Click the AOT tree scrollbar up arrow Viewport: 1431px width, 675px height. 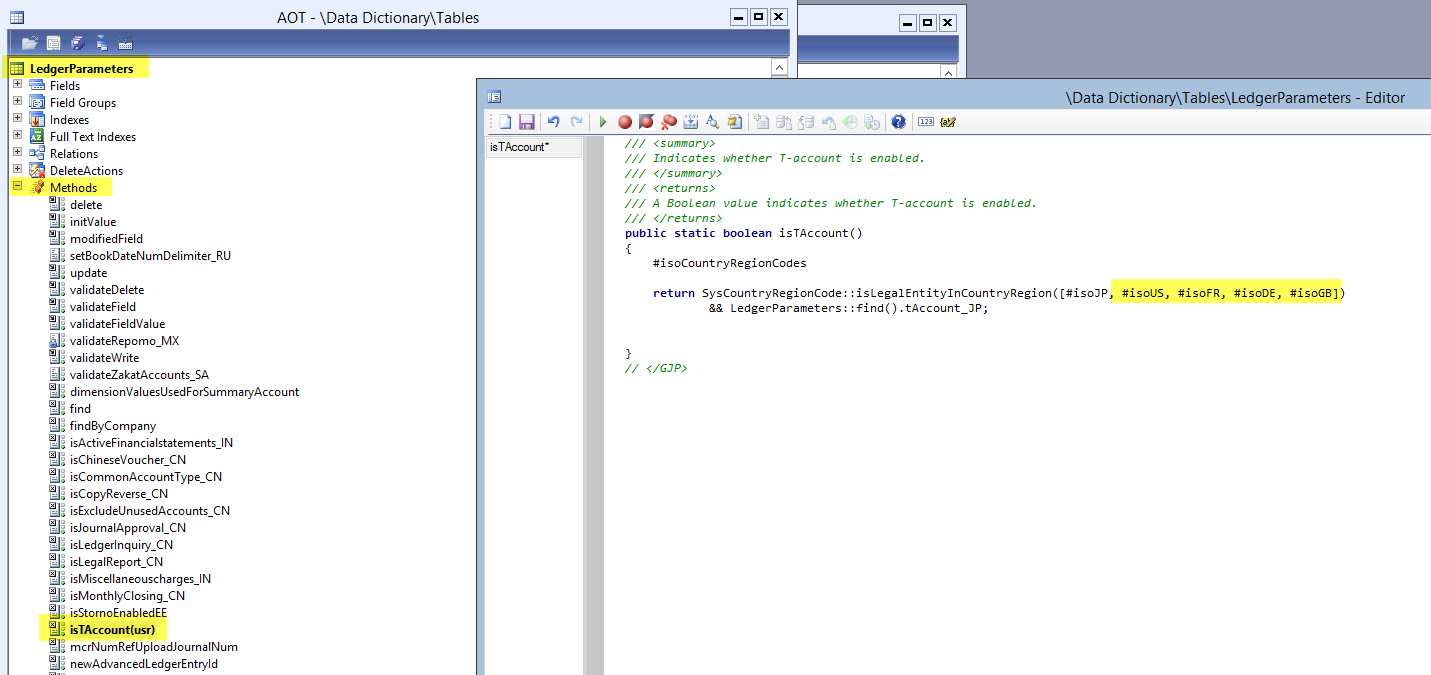(779, 67)
